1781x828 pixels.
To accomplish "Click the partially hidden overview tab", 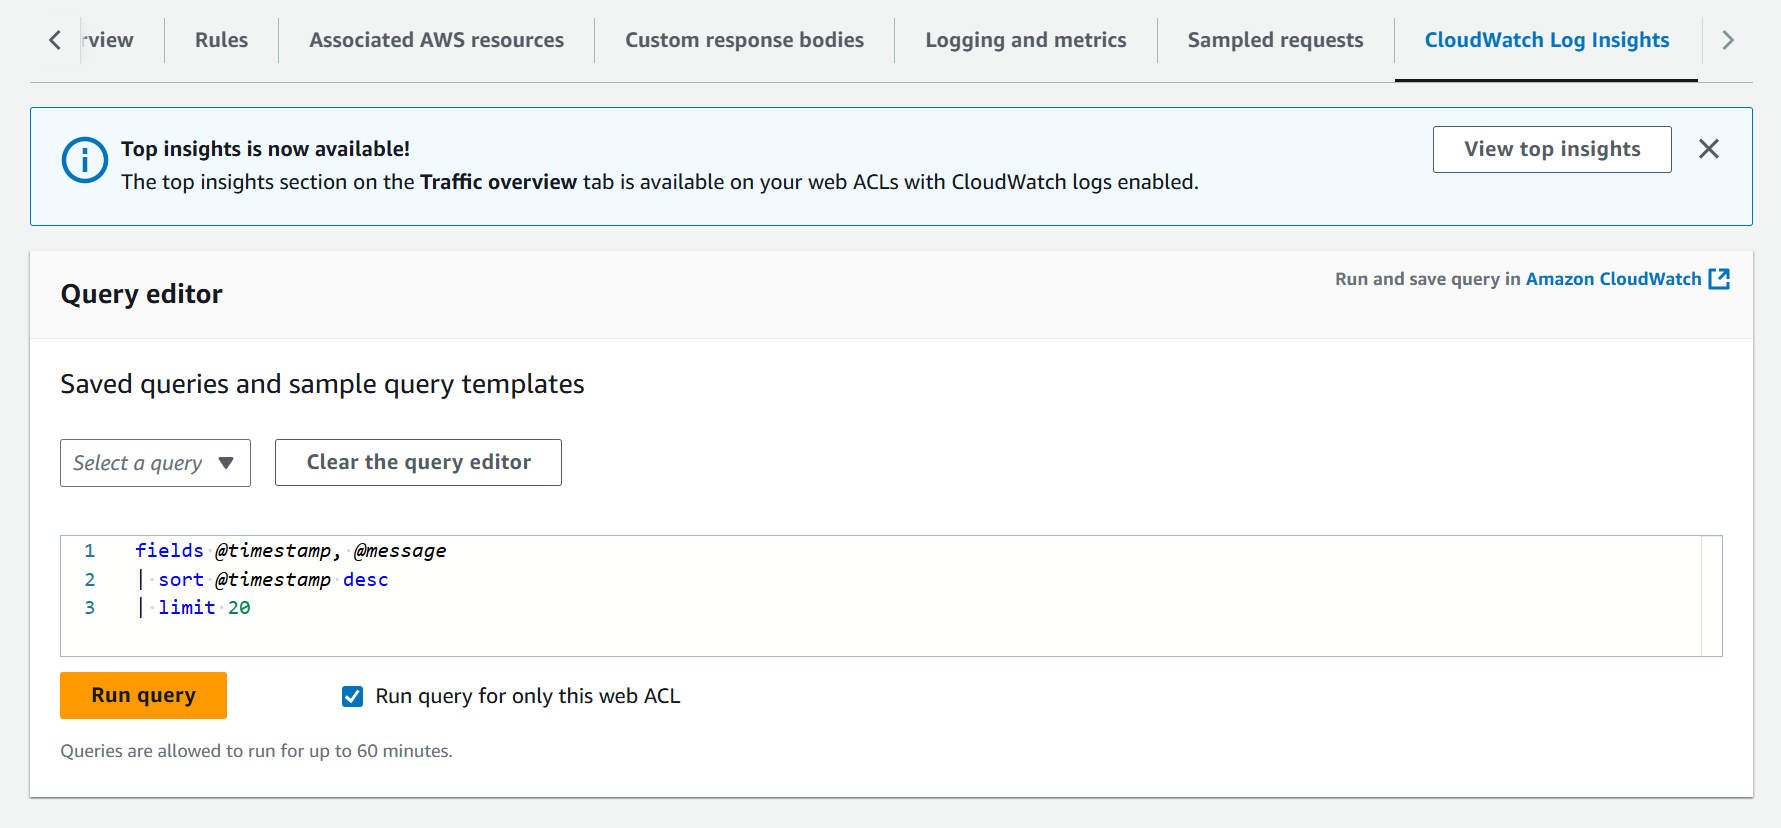I will pos(109,40).
